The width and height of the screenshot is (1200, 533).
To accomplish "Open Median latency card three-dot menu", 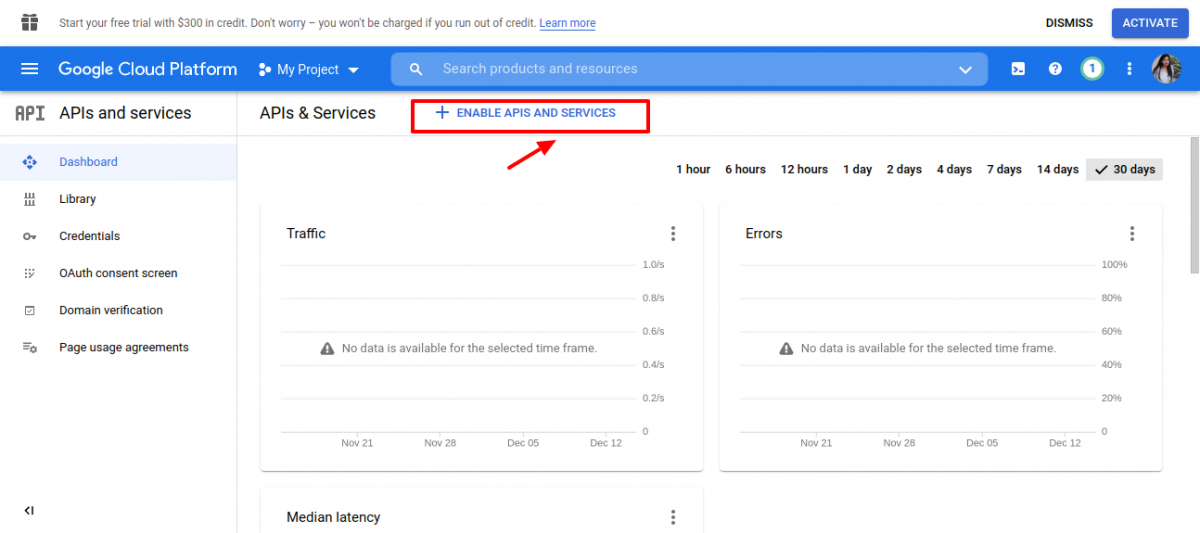I will click(673, 517).
